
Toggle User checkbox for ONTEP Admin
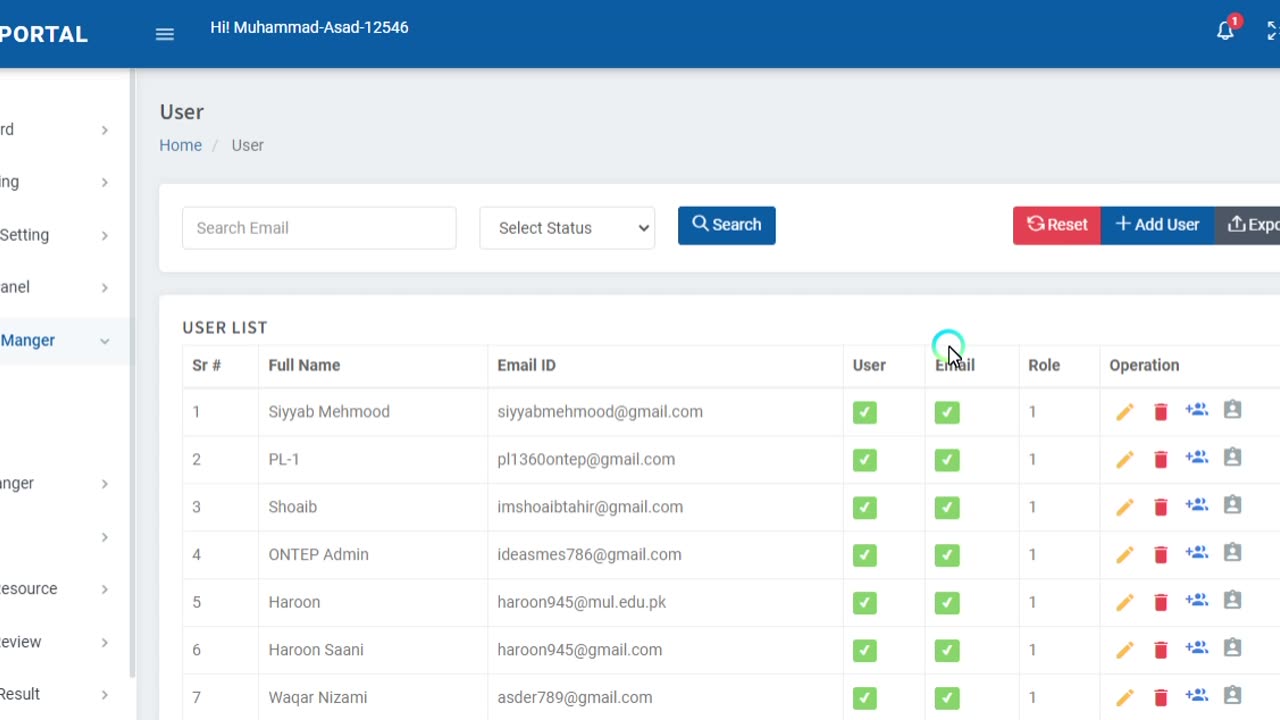pos(865,555)
